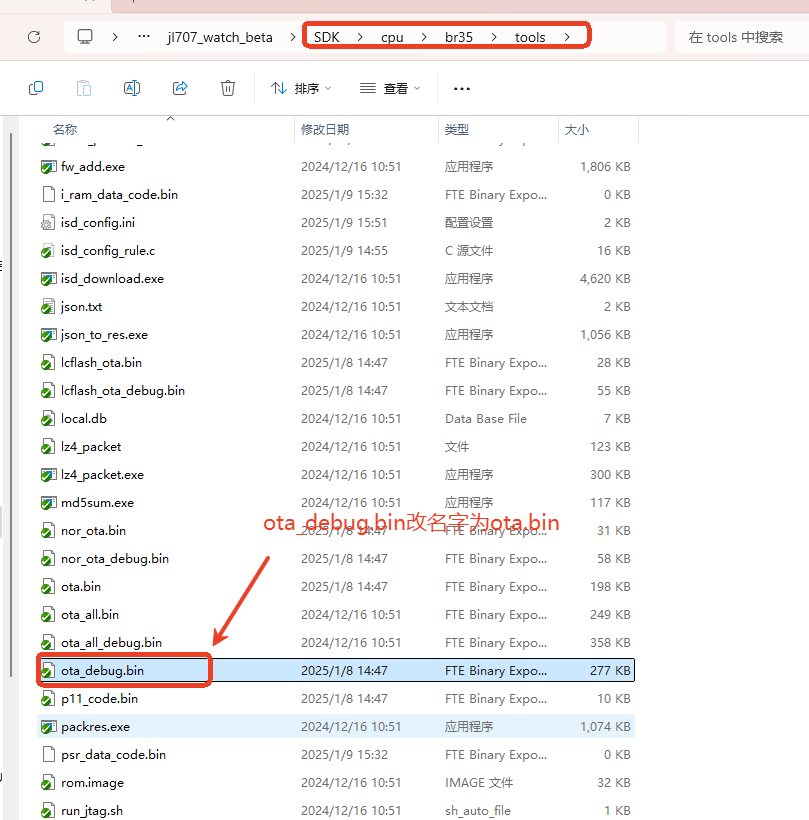
Task: Select the psr_data_code.bin file name
Action: click(x=113, y=755)
